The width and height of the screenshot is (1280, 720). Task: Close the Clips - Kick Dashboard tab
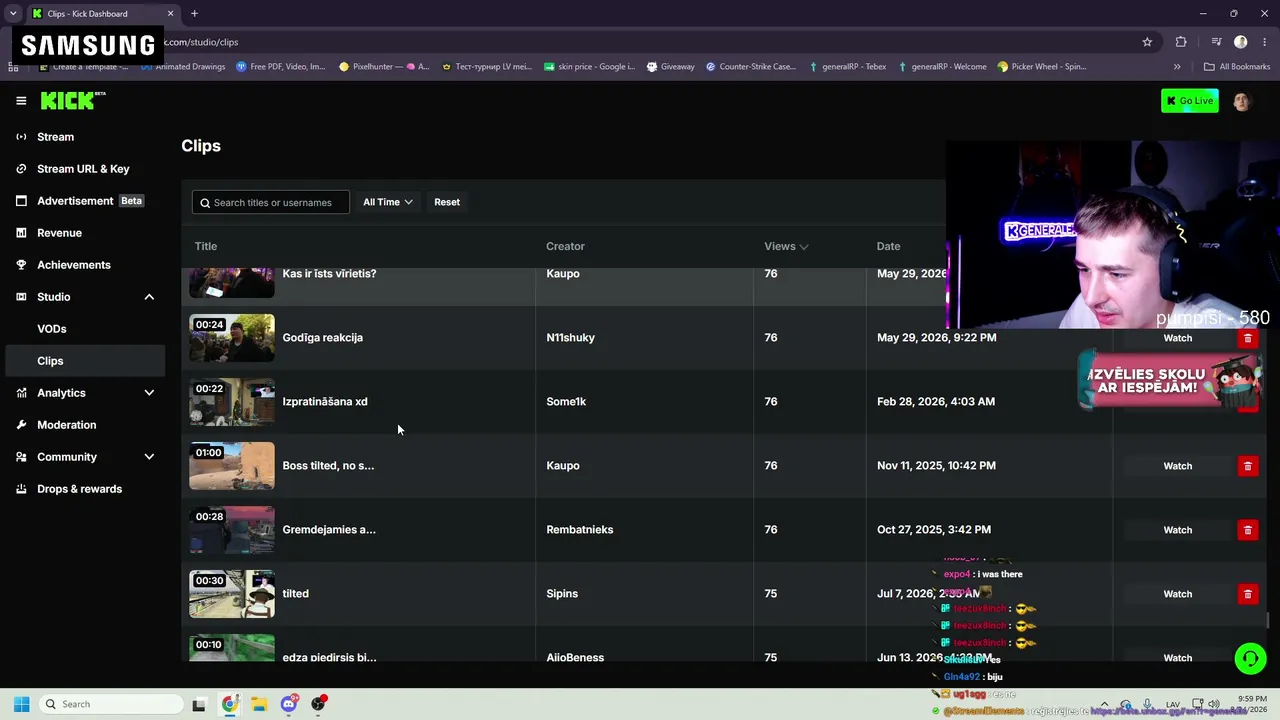170,14
